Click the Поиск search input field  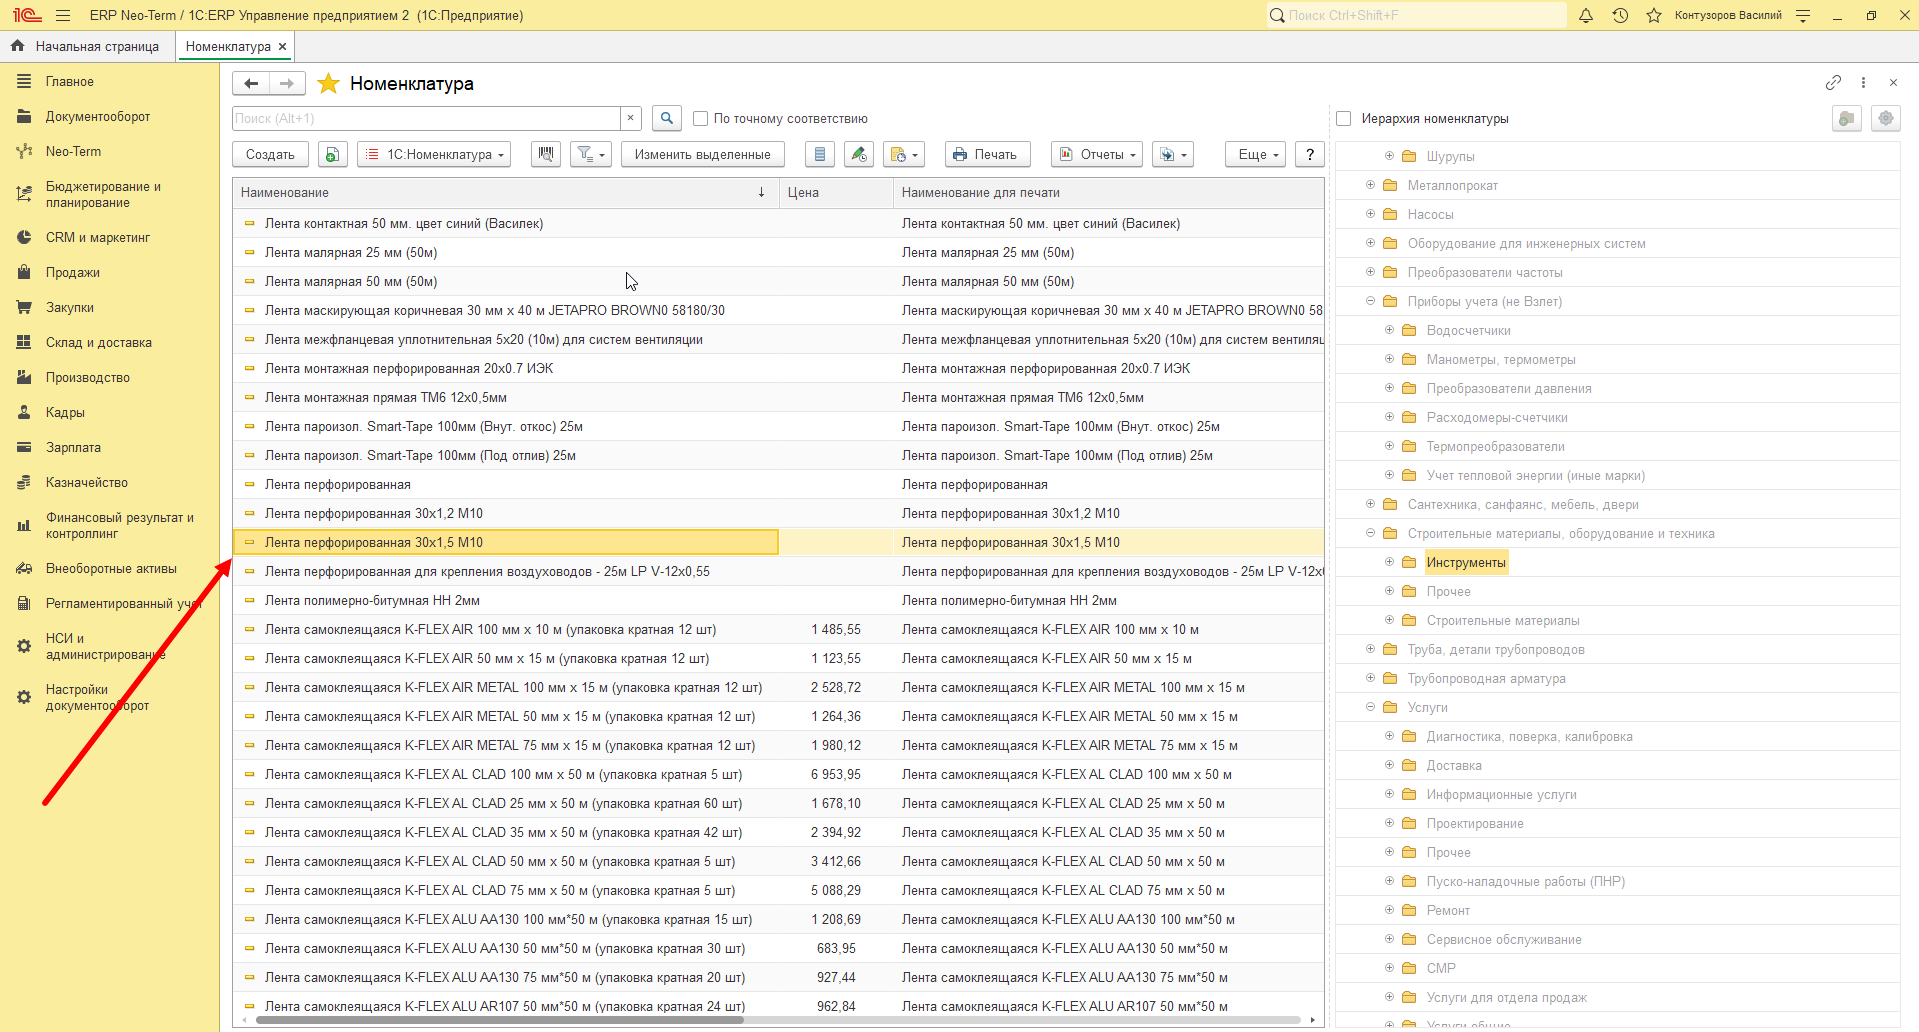pos(426,118)
